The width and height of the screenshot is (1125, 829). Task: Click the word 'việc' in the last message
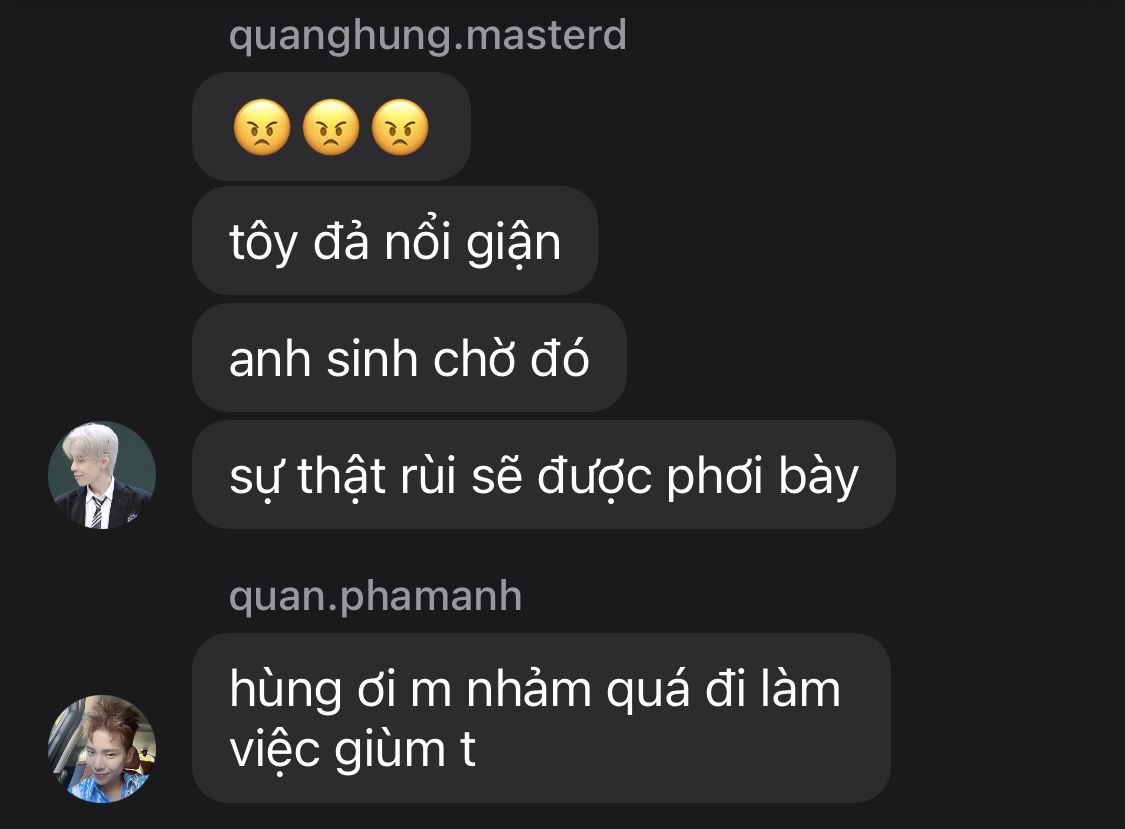(276, 751)
